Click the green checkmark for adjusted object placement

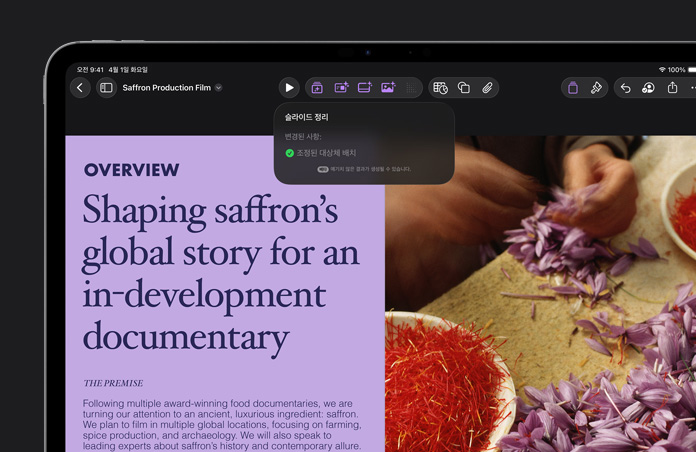click(290, 153)
